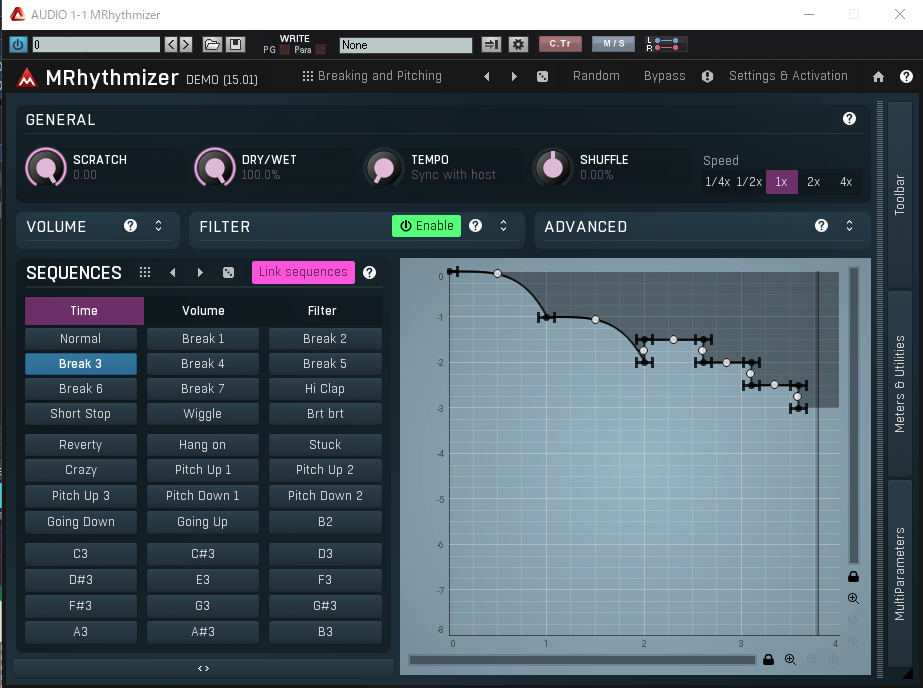Switch to the Time tab

(84, 311)
